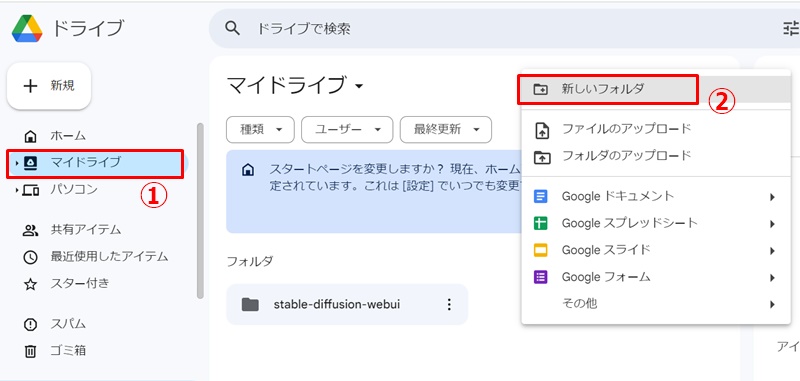
Task: Open スパム spam section
Action: point(55,324)
